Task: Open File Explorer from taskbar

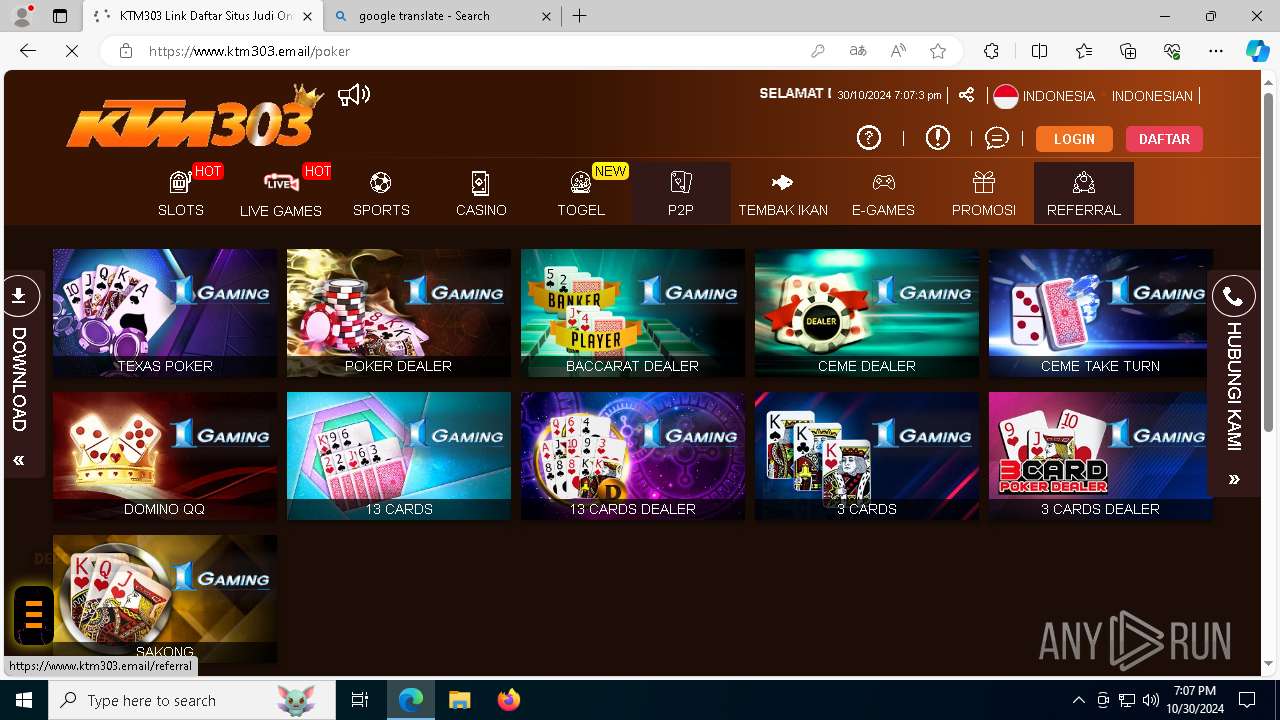Action: [460, 700]
